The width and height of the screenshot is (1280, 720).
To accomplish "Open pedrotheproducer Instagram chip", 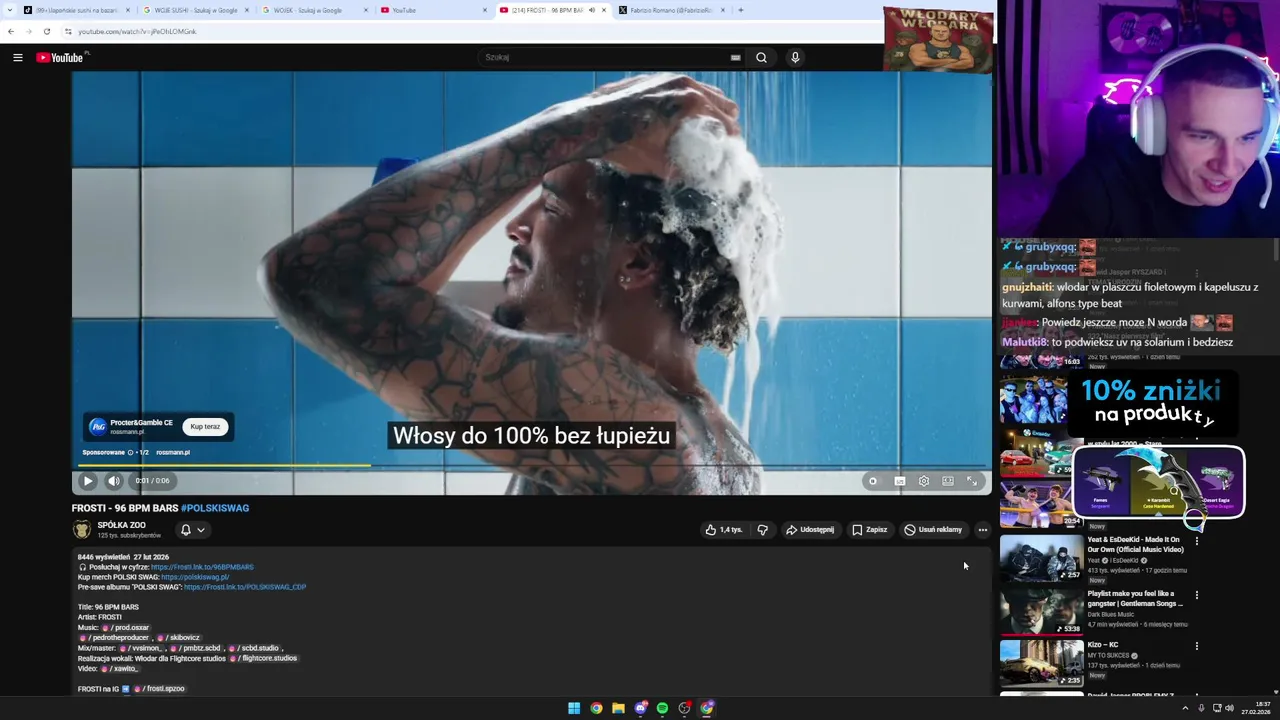I will coord(115,638).
